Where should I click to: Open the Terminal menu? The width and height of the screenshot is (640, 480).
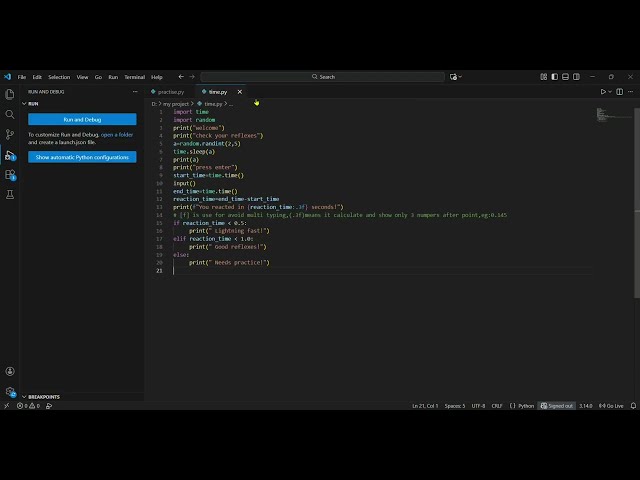click(135, 77)
